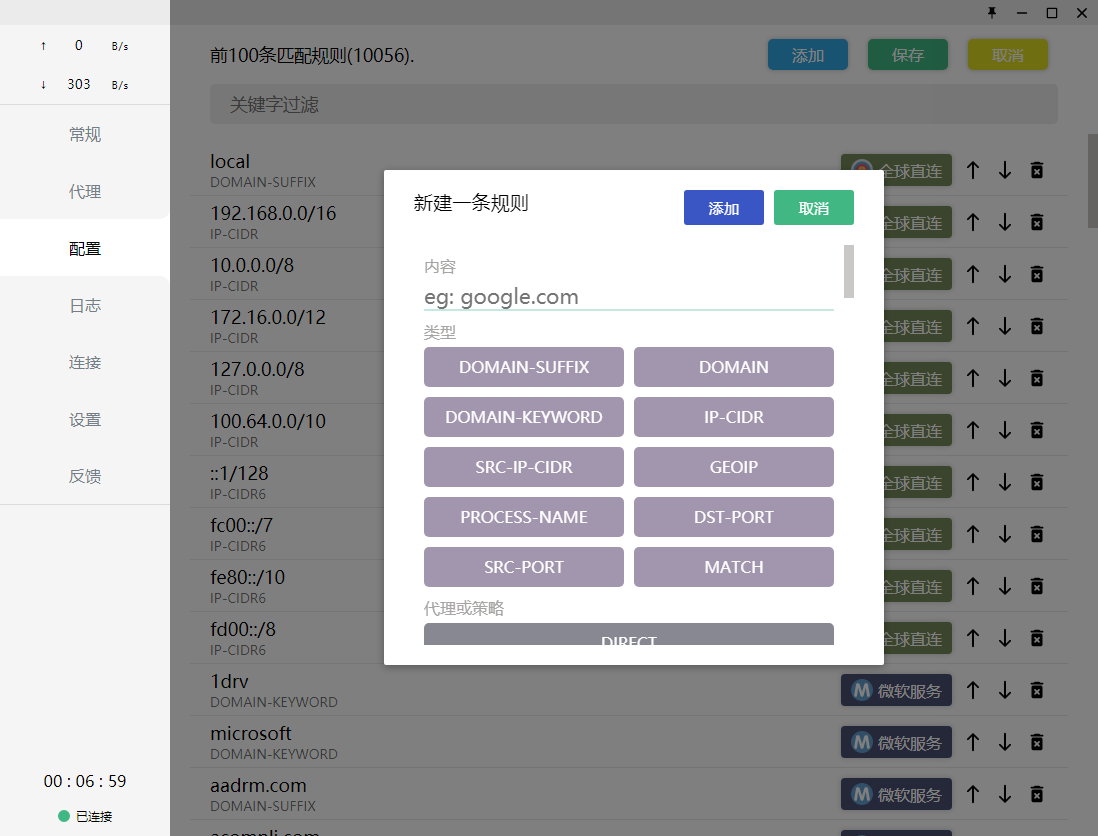Delete the aadrm.com rule
The width and height of the screenshot is (1098, 836).
pos(1037,794)
